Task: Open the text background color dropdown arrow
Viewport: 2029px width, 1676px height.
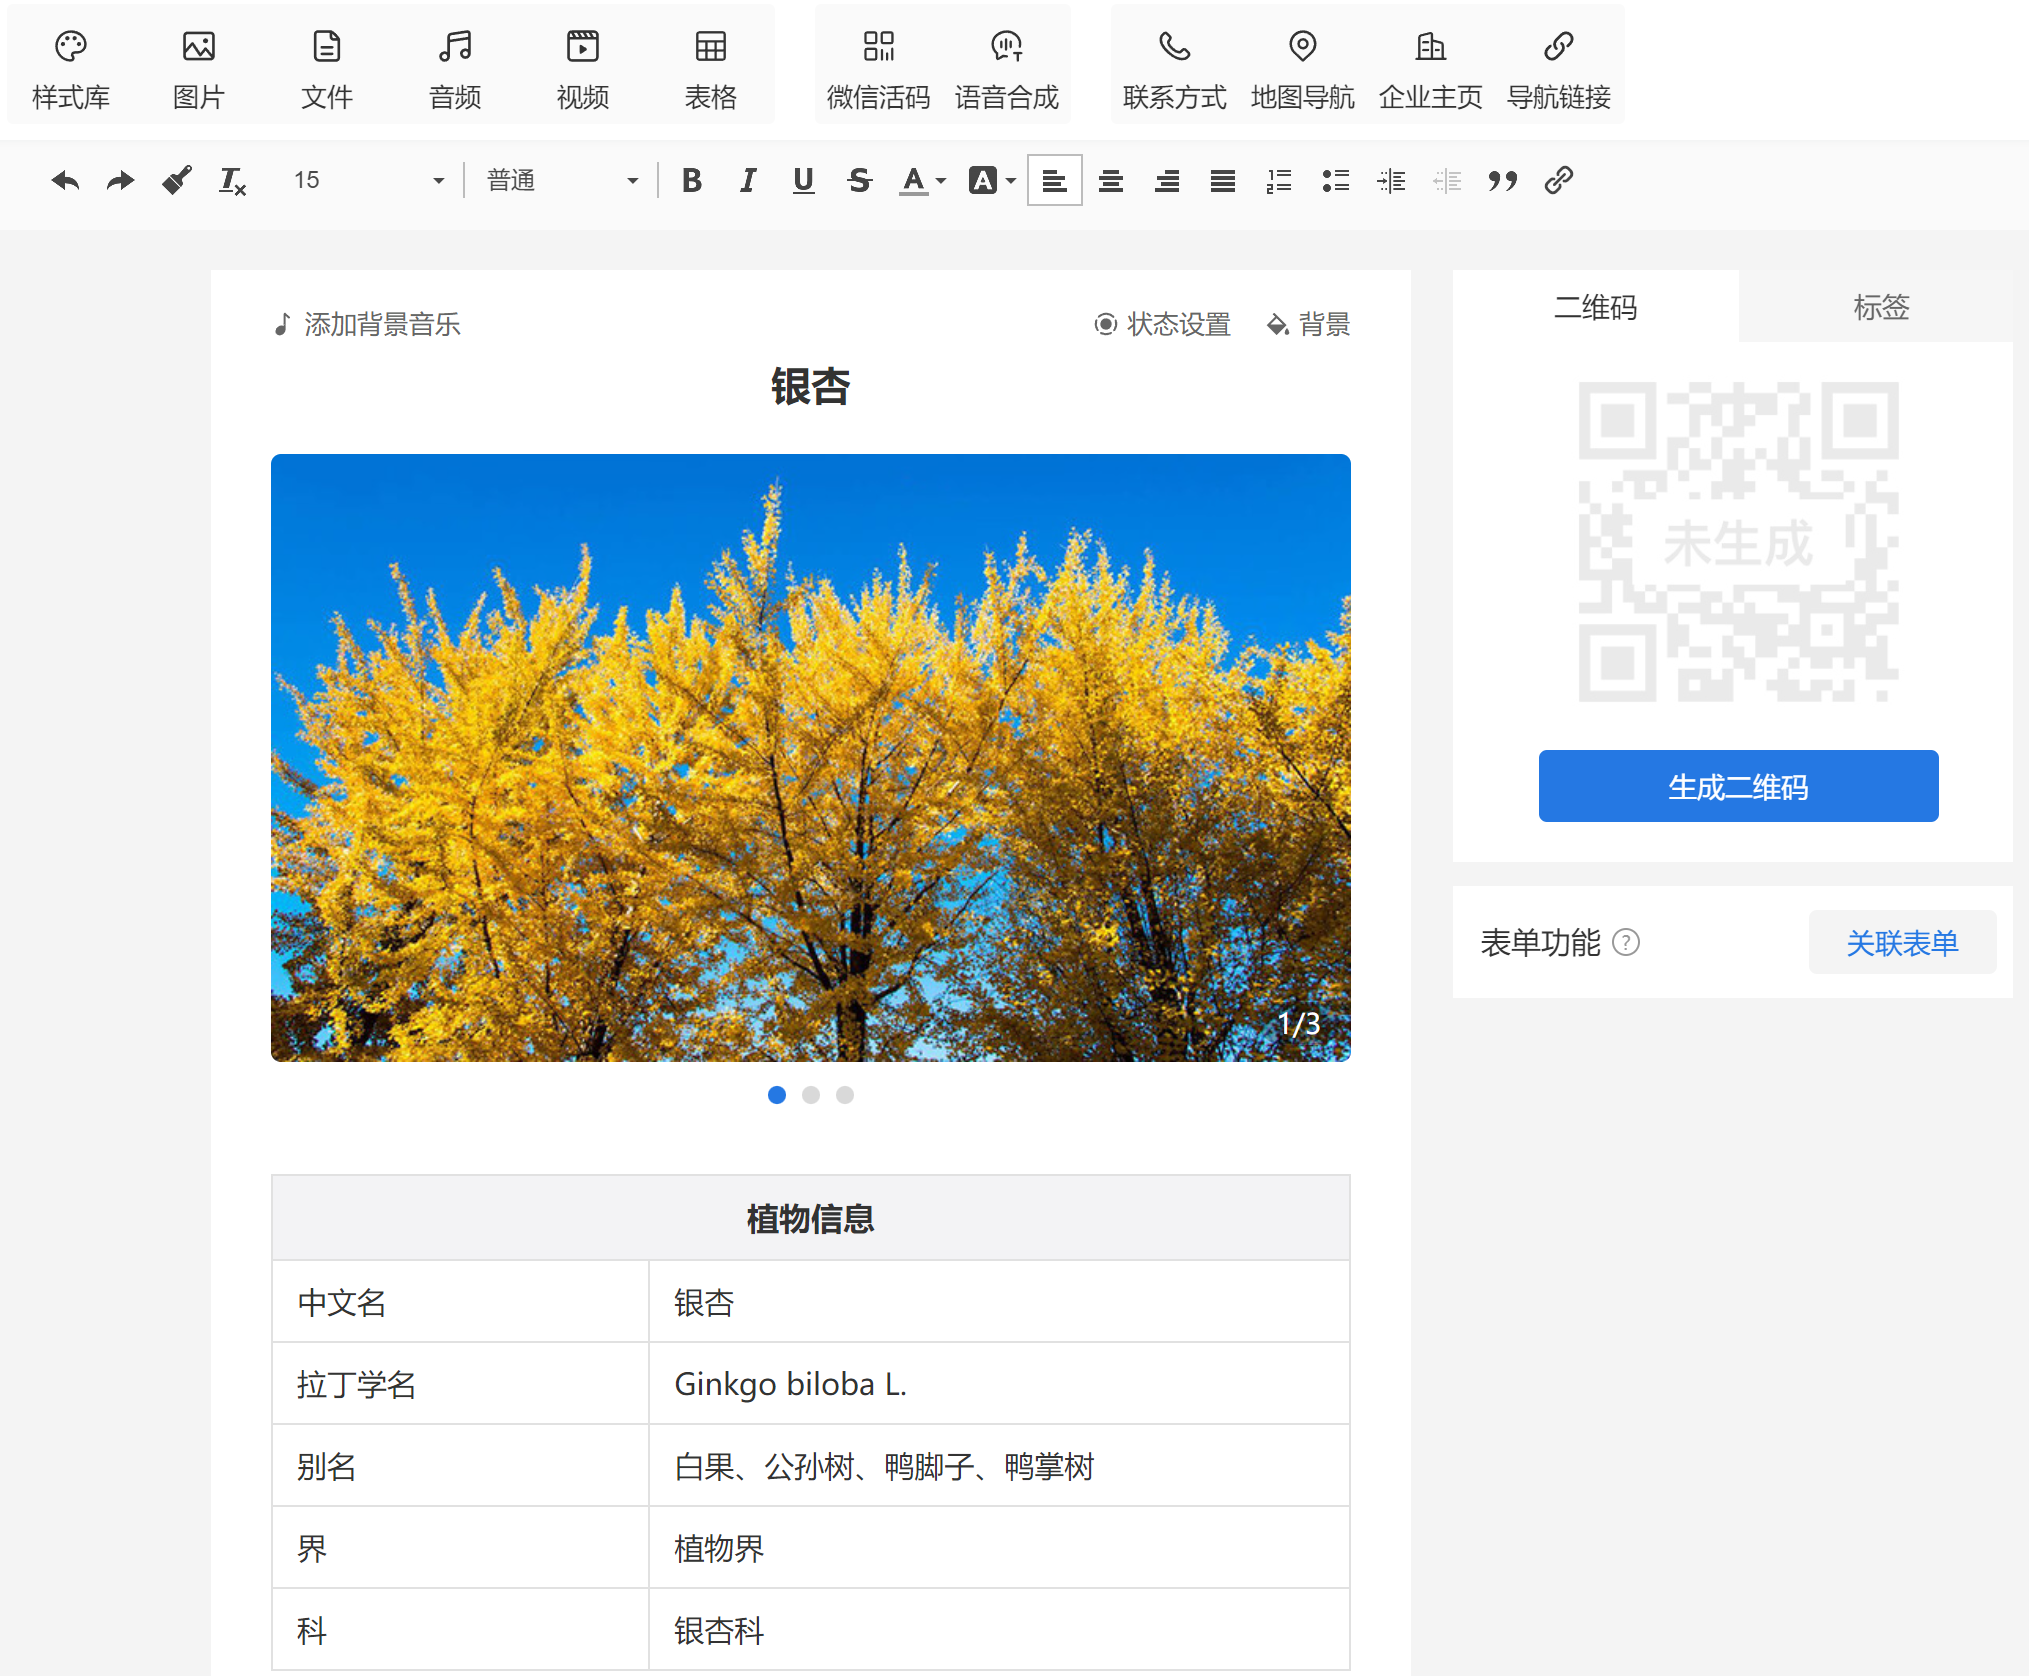Action: point(1011,181)
